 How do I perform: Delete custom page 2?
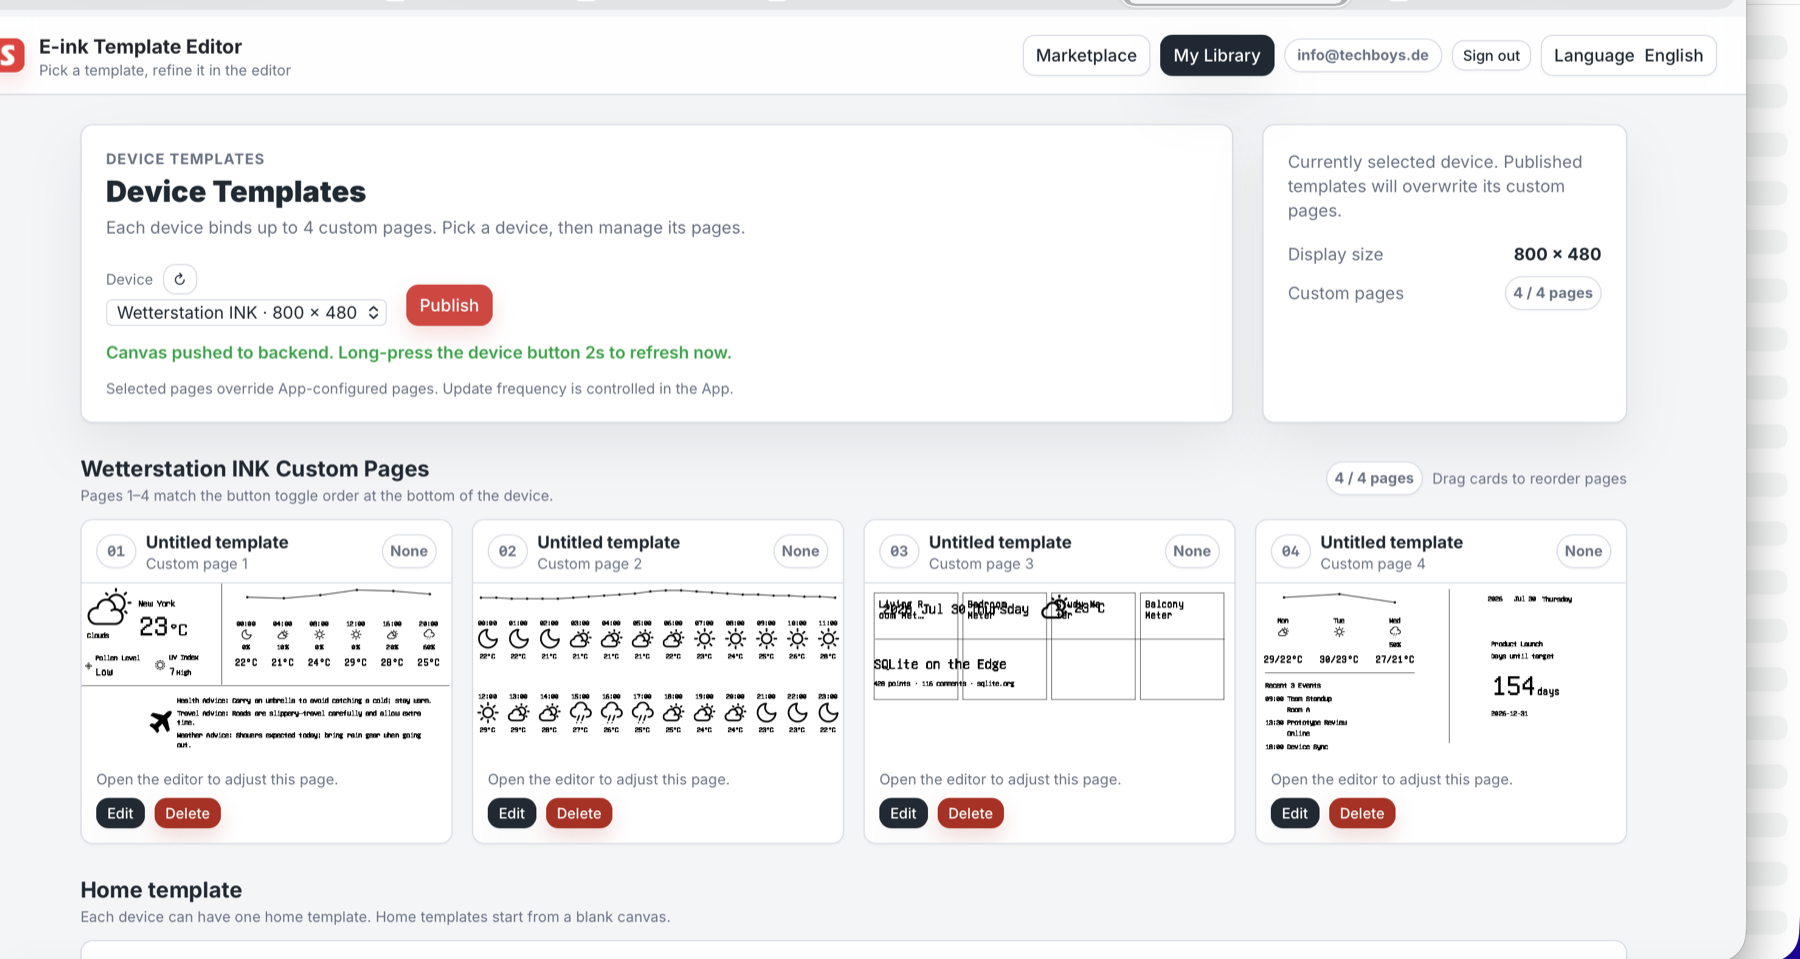[579, 813]
